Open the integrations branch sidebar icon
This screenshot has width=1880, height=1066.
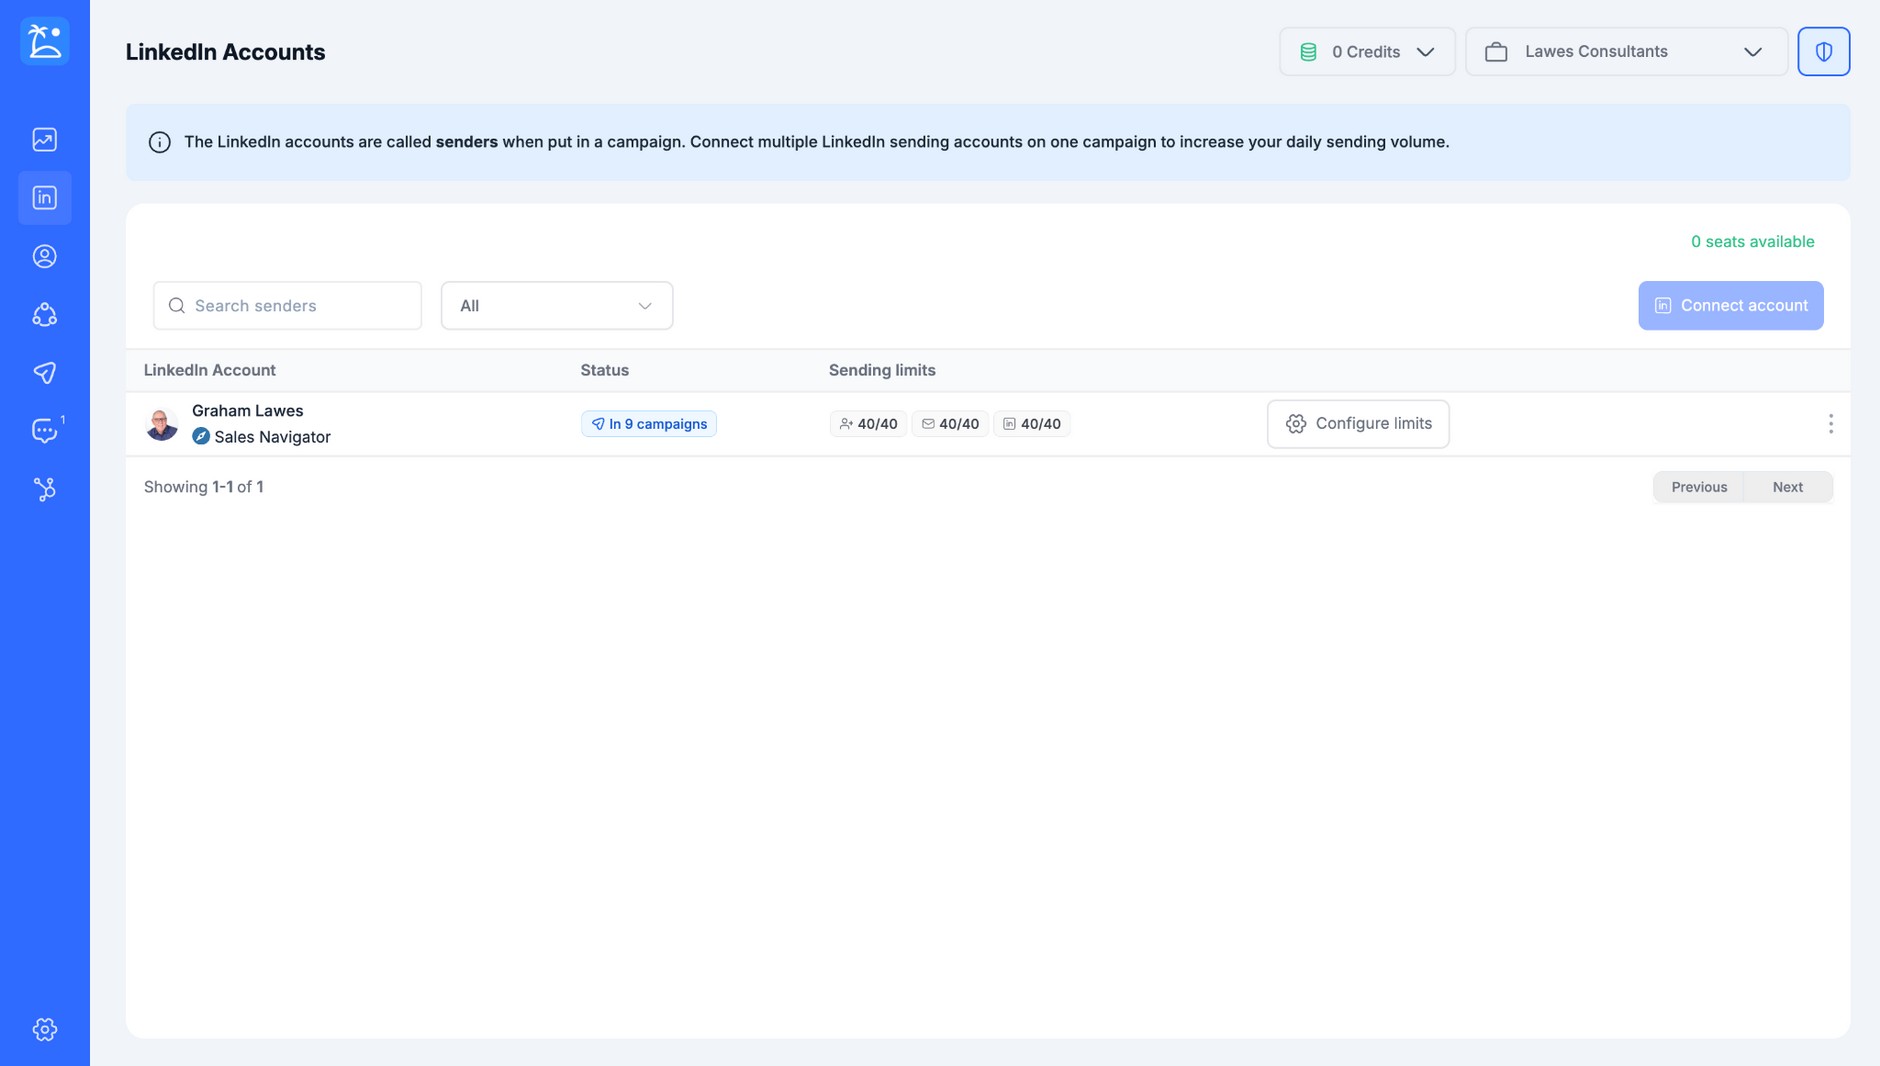[45, 489]
